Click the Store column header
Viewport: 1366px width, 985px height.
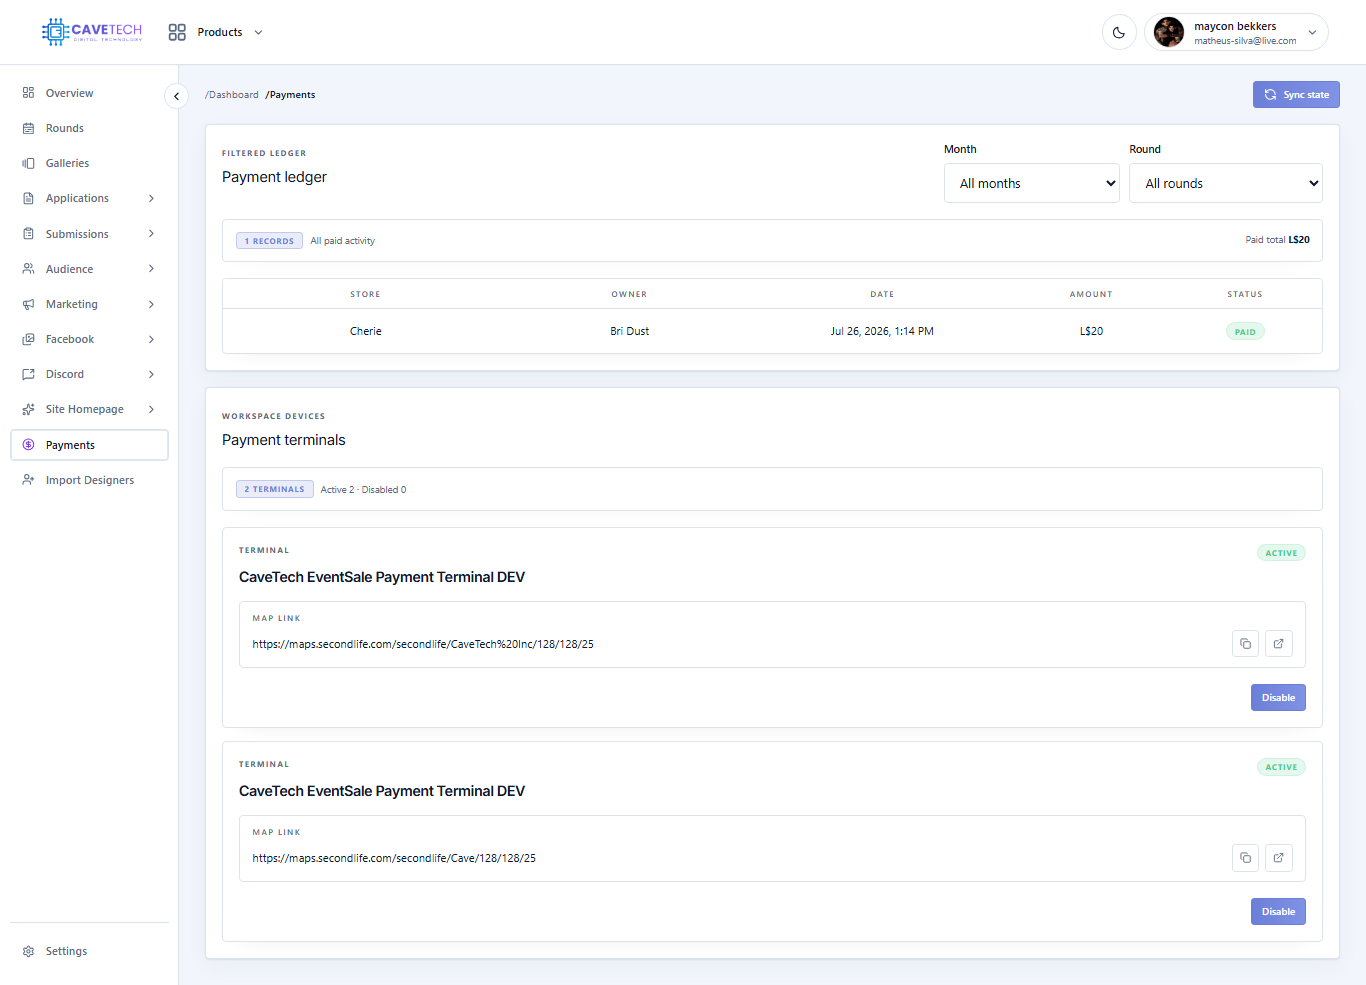365,294
